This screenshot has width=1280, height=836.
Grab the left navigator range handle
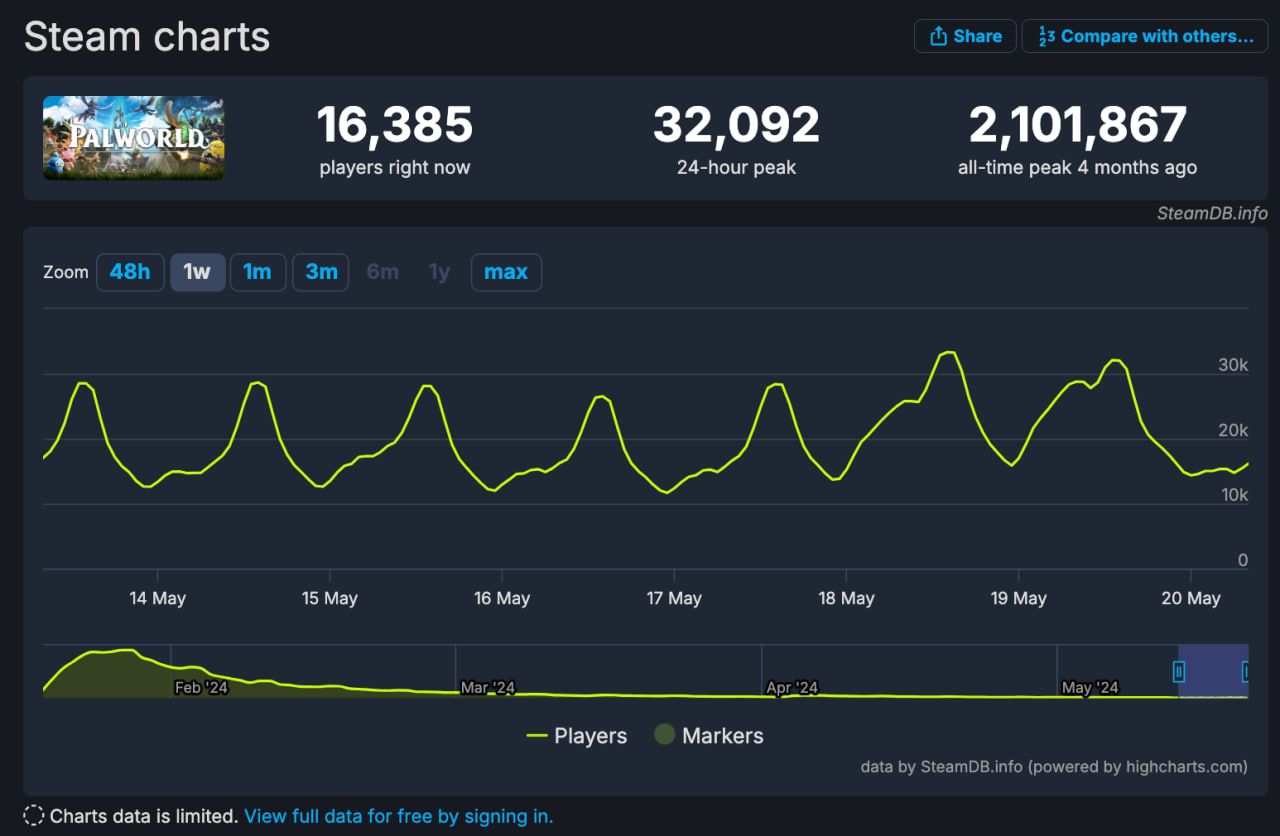tap(1179, 671)
